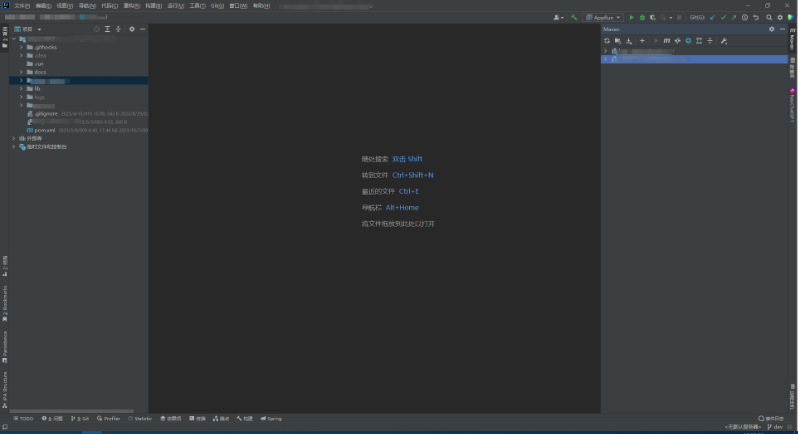The width and height of the screenshot is (798, 434).
Task: Click the dev branch in status bar
Action: (x=775, y=427)
